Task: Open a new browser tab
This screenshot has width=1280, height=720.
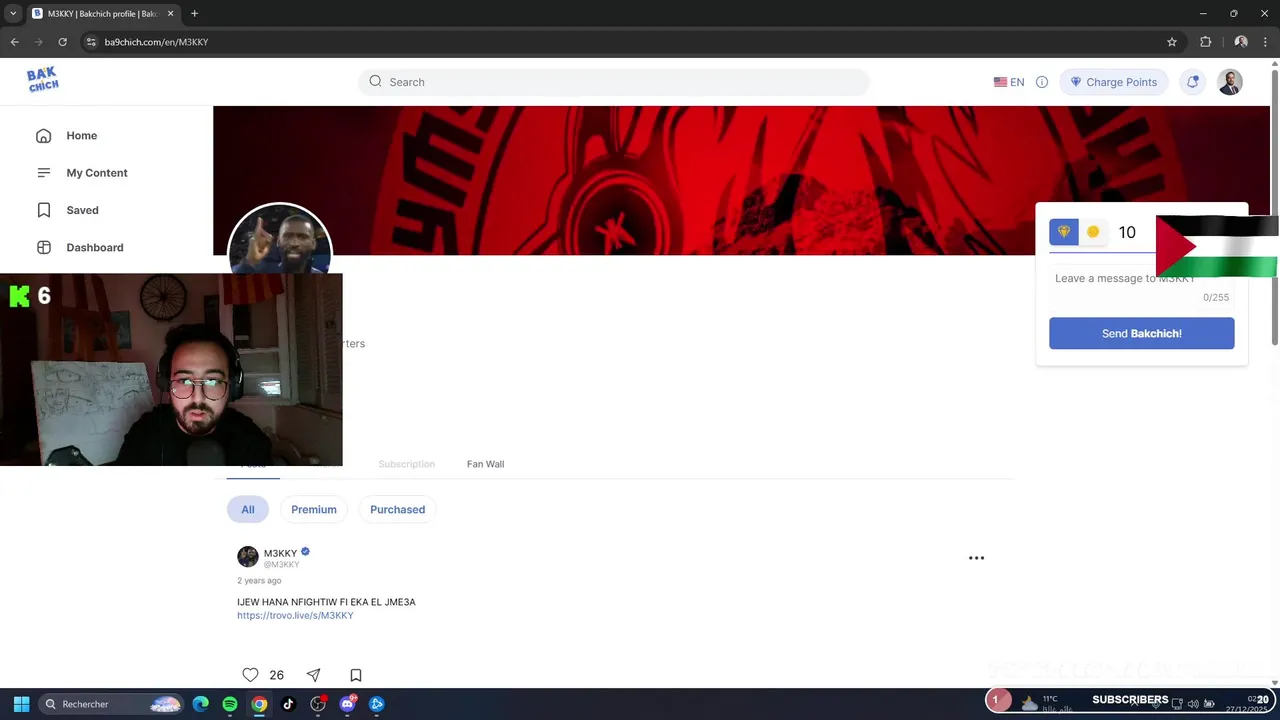Action: (x=194, y=14)
